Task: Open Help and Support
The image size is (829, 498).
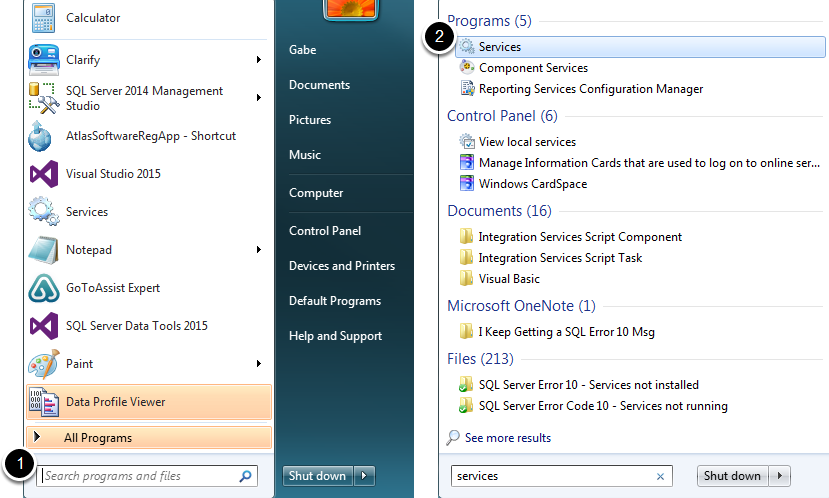Action: click(x=335, y=336)
